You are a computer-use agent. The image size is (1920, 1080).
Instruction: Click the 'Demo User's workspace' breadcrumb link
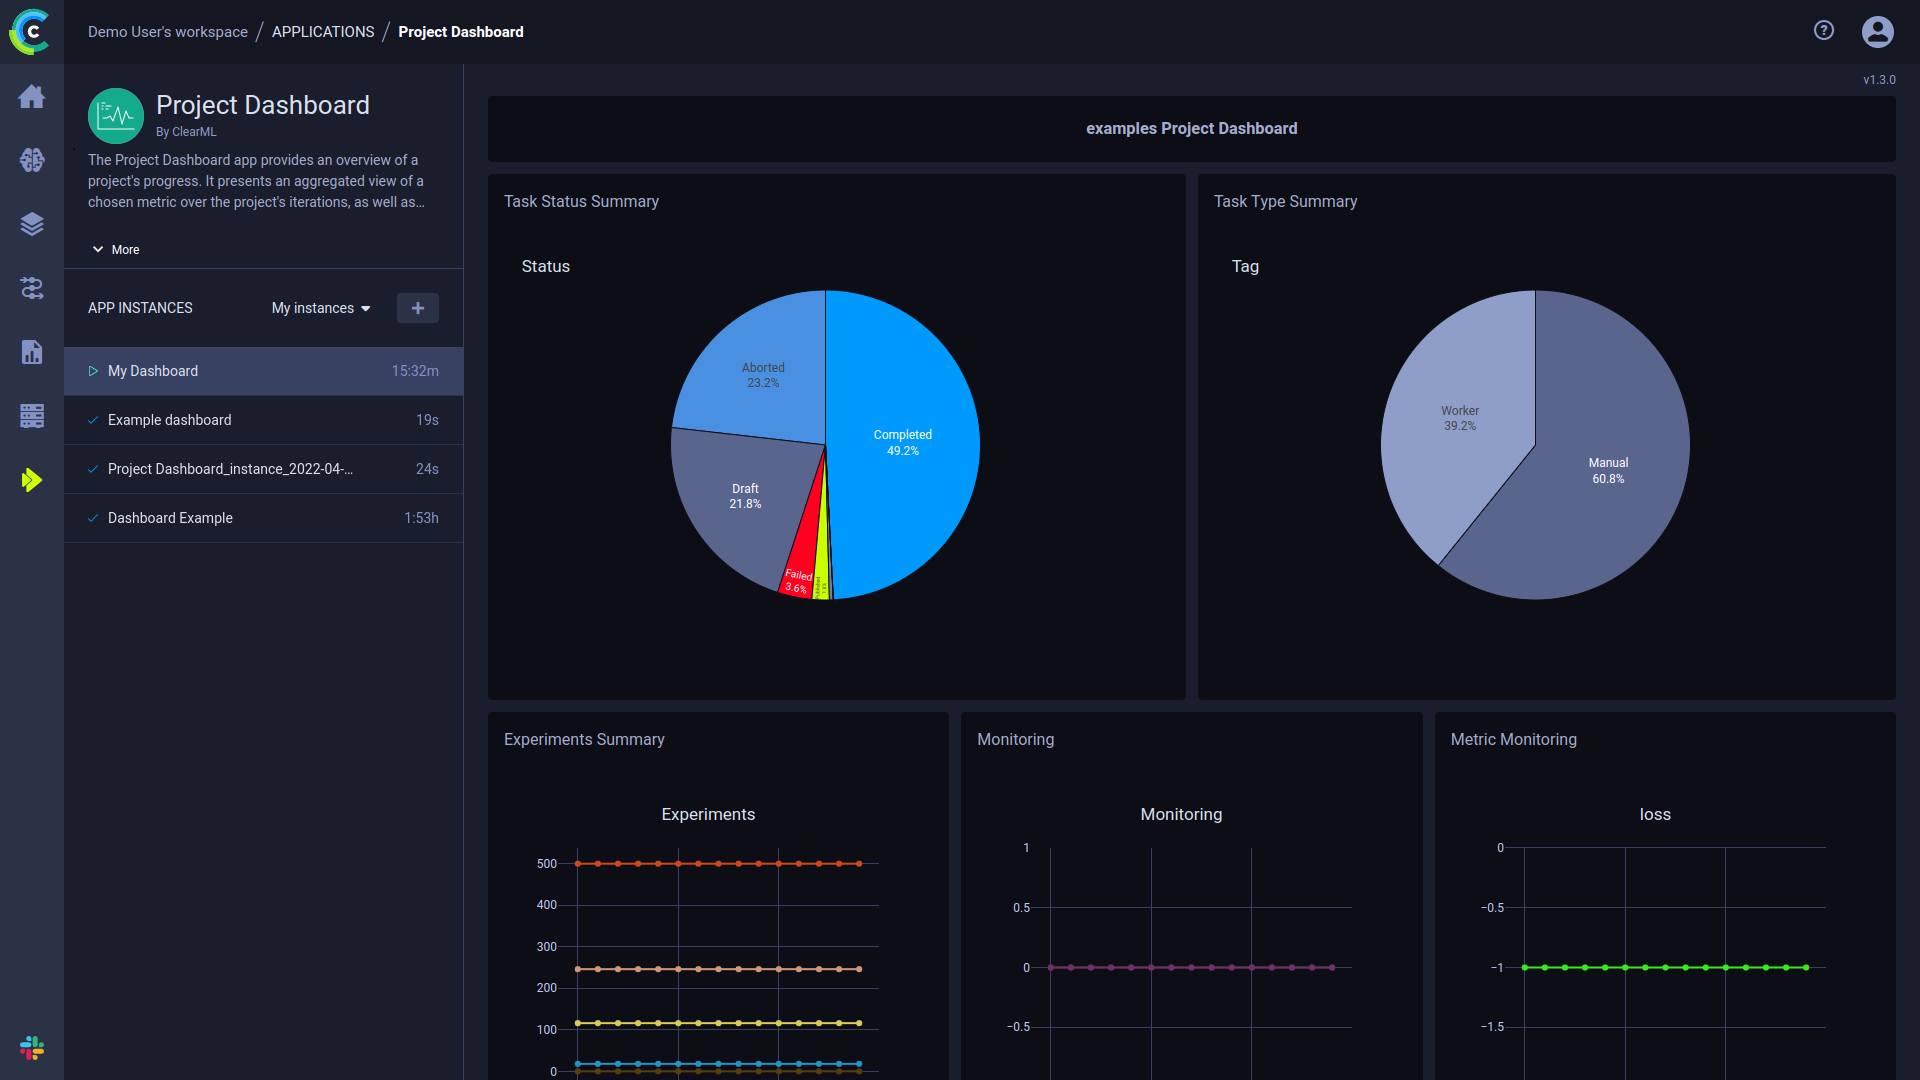tap(169, 30)
